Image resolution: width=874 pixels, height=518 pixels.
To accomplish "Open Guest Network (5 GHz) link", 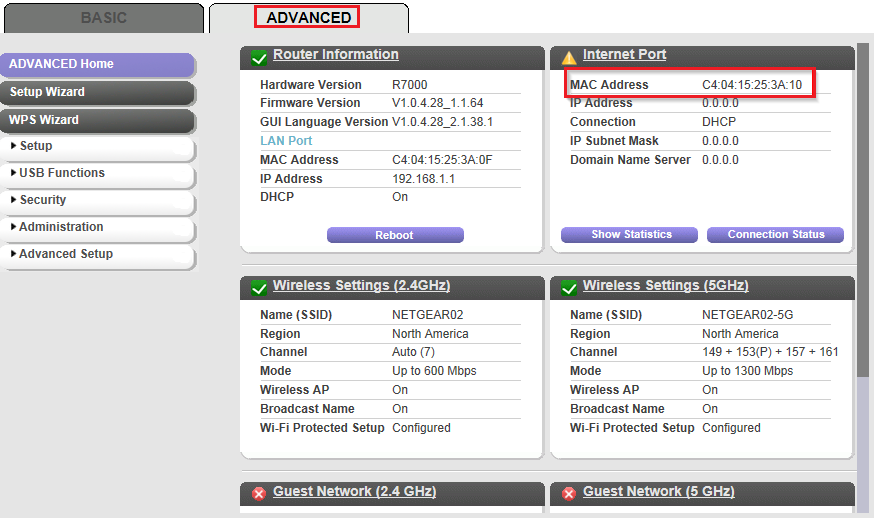I will [x=658, y=491].
